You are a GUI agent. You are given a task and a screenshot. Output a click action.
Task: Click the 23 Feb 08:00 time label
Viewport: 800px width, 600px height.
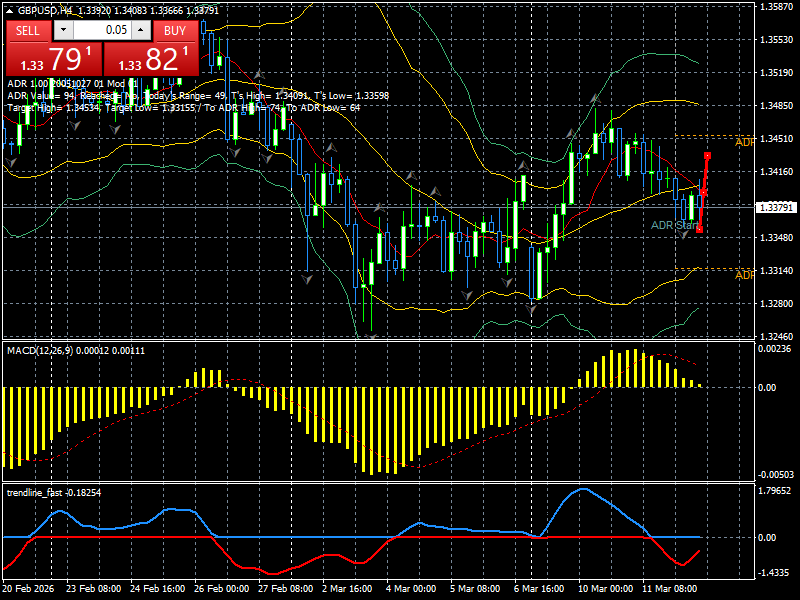(x=93, y=588)
